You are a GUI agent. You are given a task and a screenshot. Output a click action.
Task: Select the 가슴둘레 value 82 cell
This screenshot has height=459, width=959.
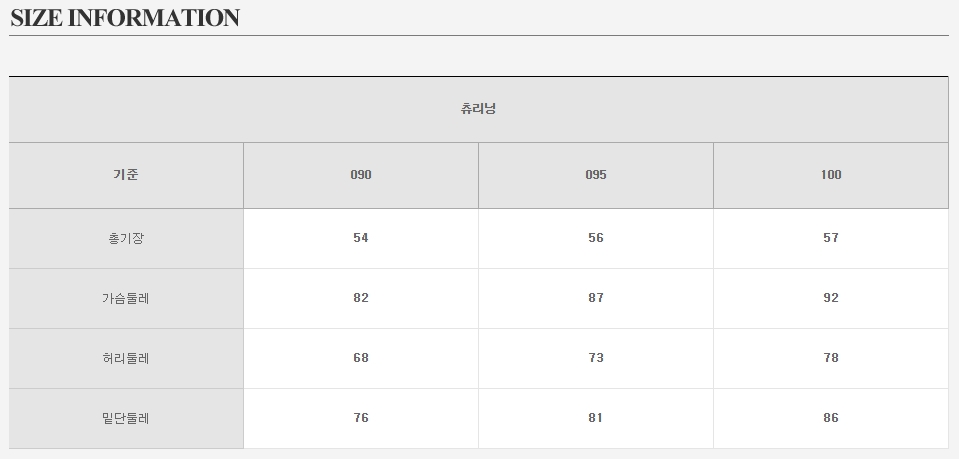tap(361, 298)
